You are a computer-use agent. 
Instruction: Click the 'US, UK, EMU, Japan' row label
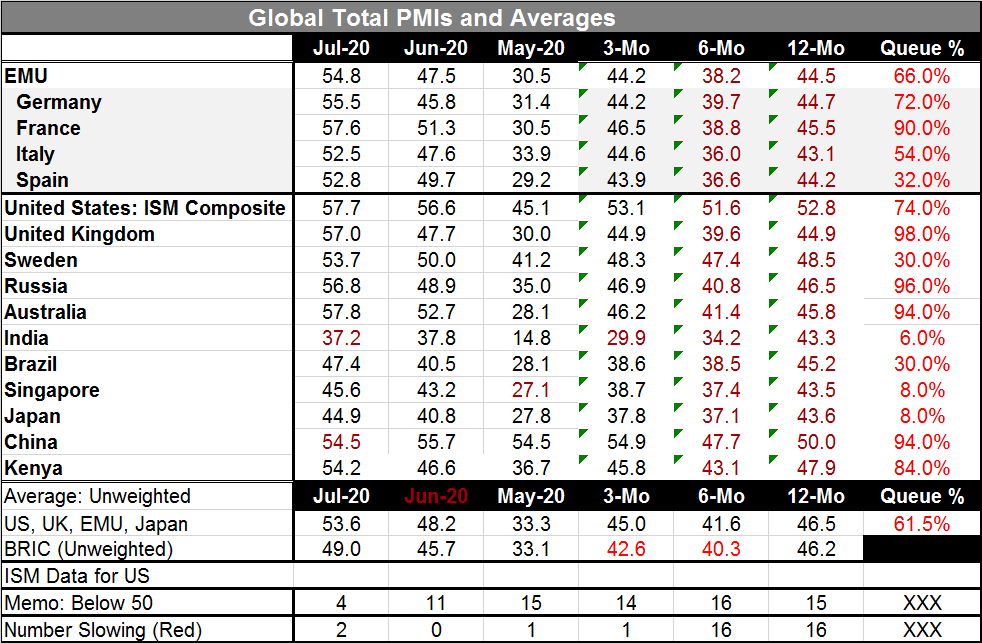[96, 523]
